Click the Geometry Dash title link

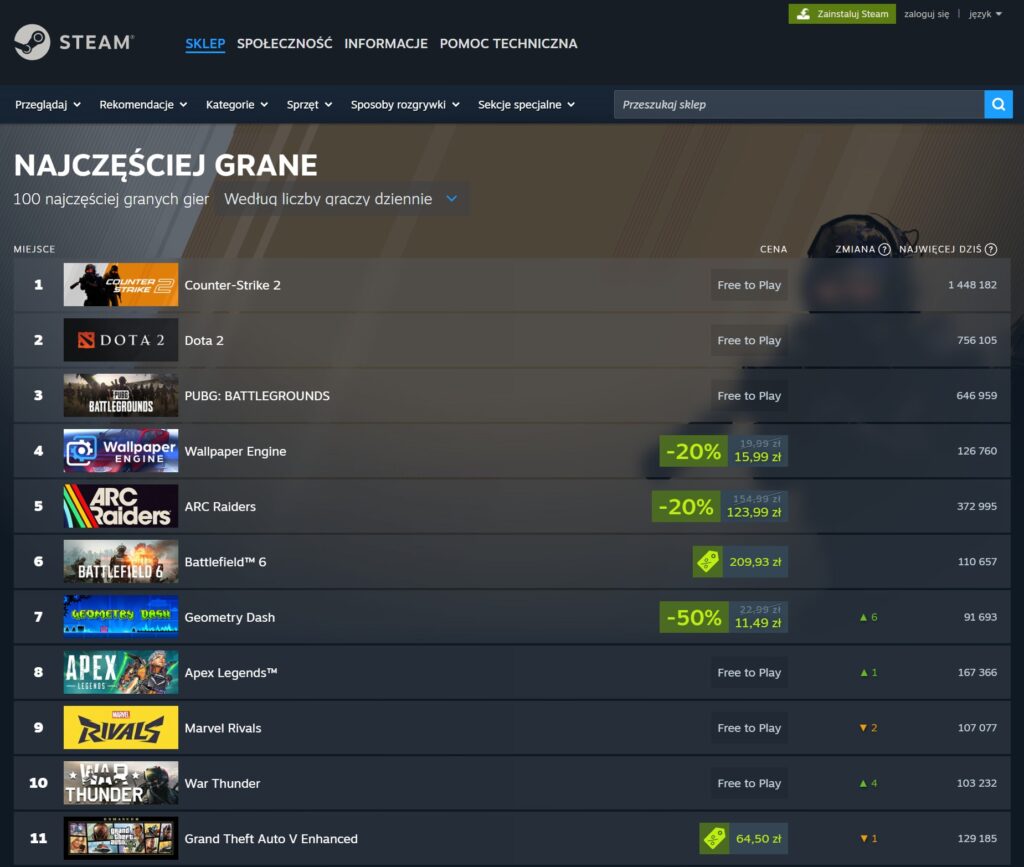[x=229, y=617]
